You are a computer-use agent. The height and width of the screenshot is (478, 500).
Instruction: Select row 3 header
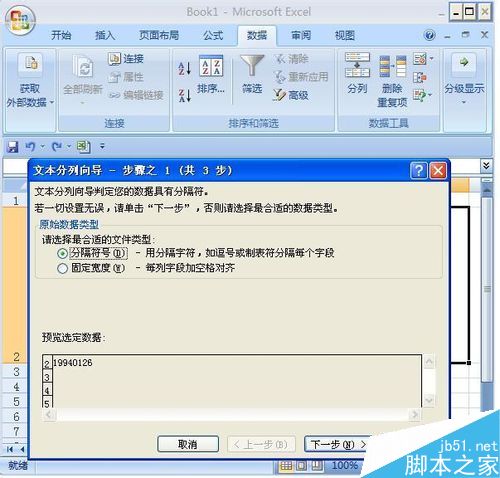(x=16, y=371)
